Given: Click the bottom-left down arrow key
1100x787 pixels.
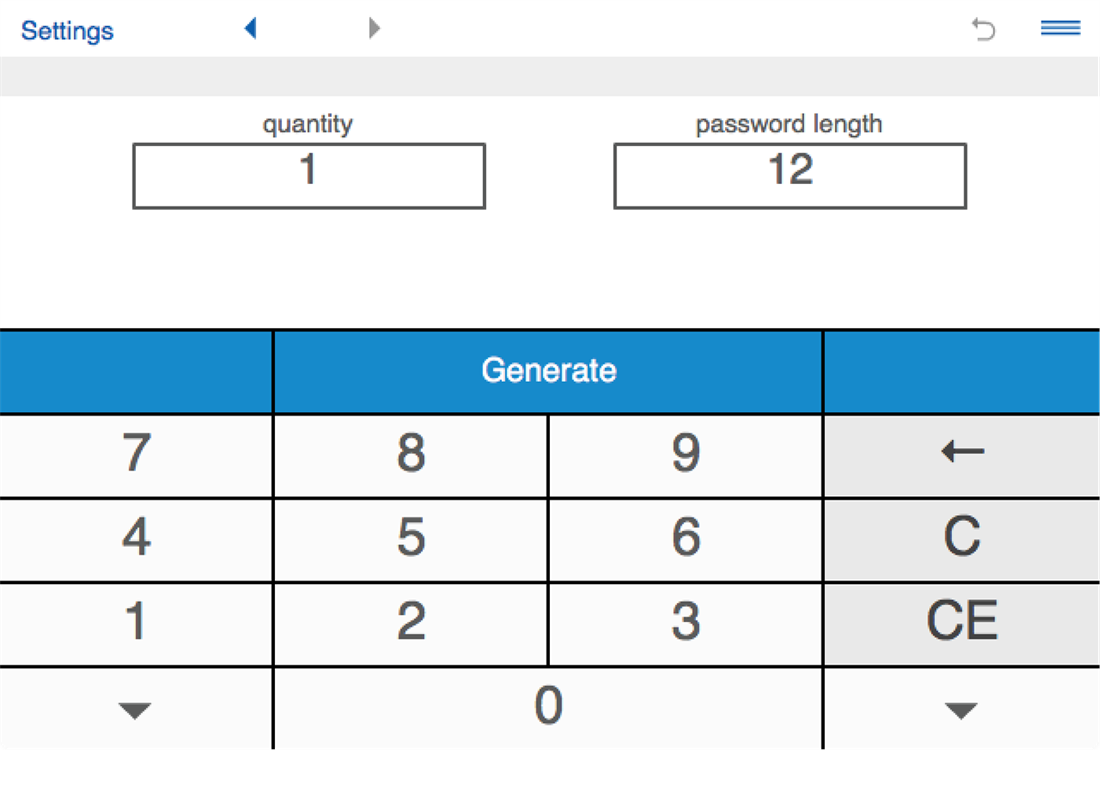Looking at the screenshot, I should click(135, 710).
